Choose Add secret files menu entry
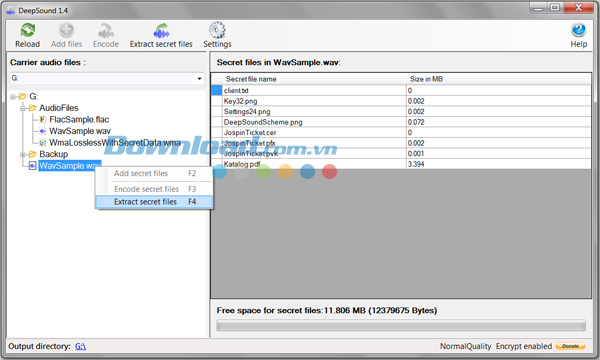 tap(154, 173)
